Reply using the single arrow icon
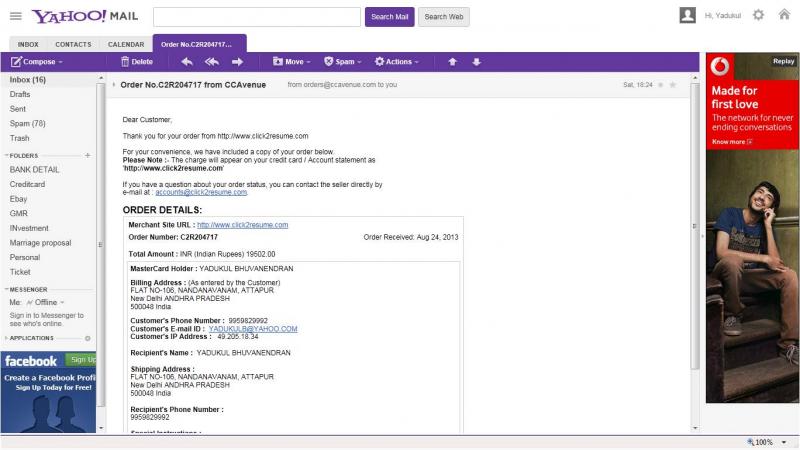800x450 pixels. click(187, 62)
